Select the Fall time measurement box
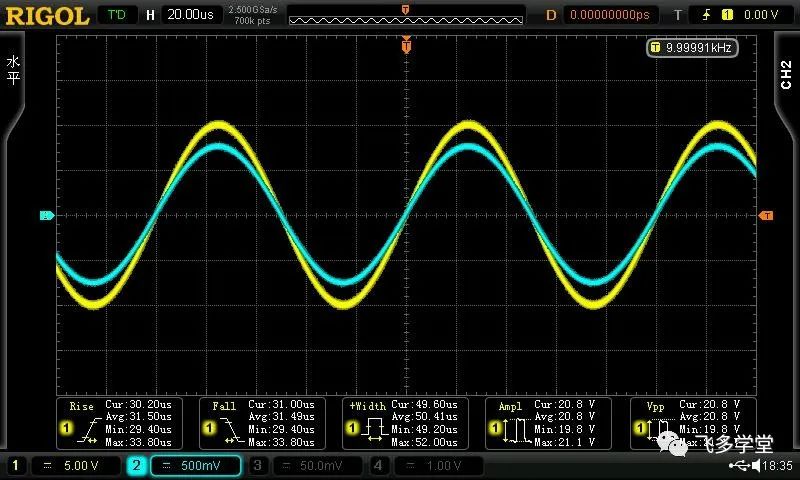800x480 pixels. click(260, 423)
